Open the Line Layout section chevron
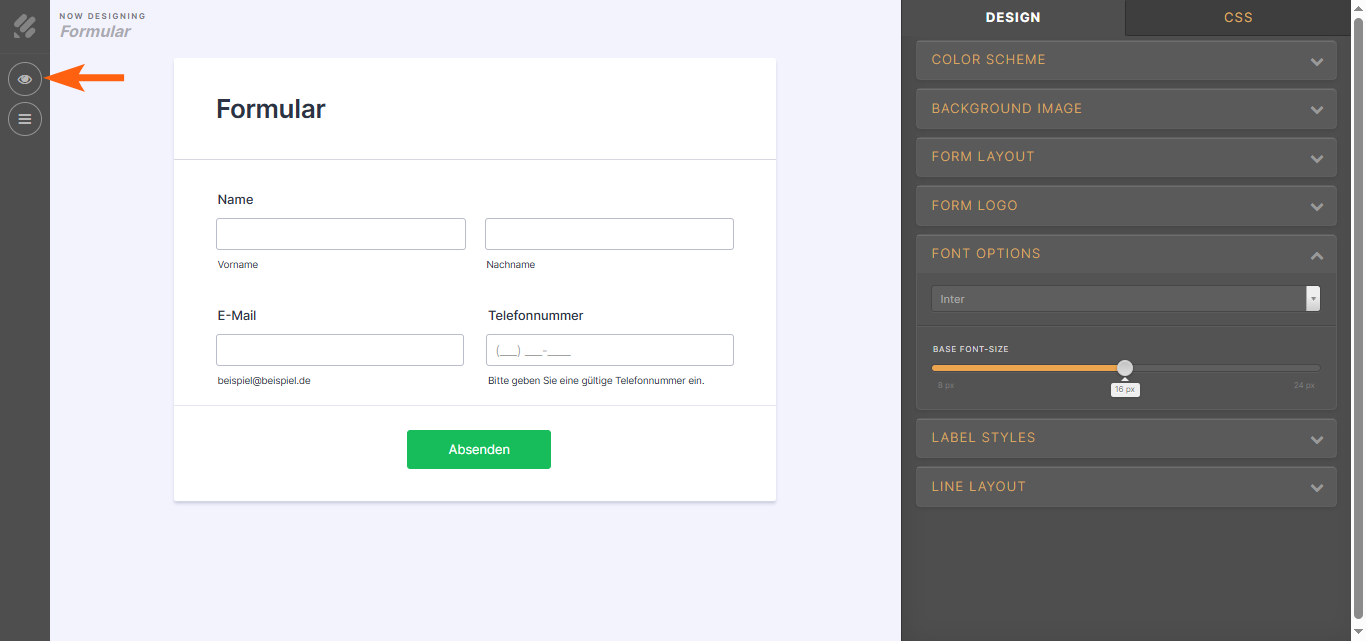 click(1317, 487)
